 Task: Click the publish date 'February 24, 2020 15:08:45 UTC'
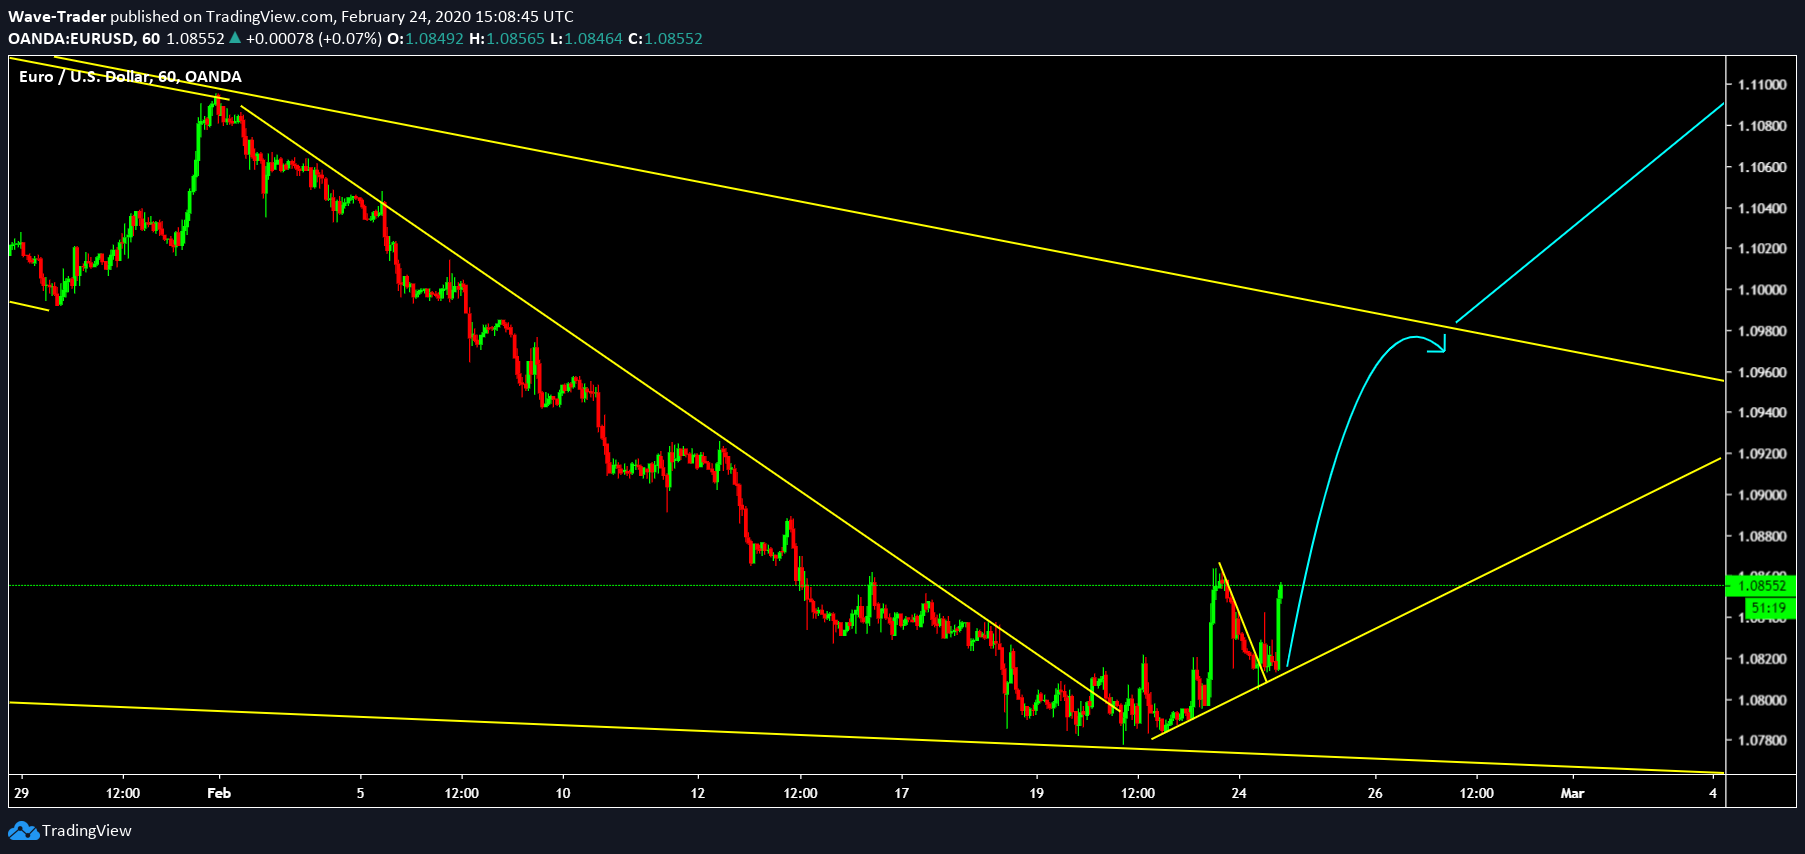457,16
